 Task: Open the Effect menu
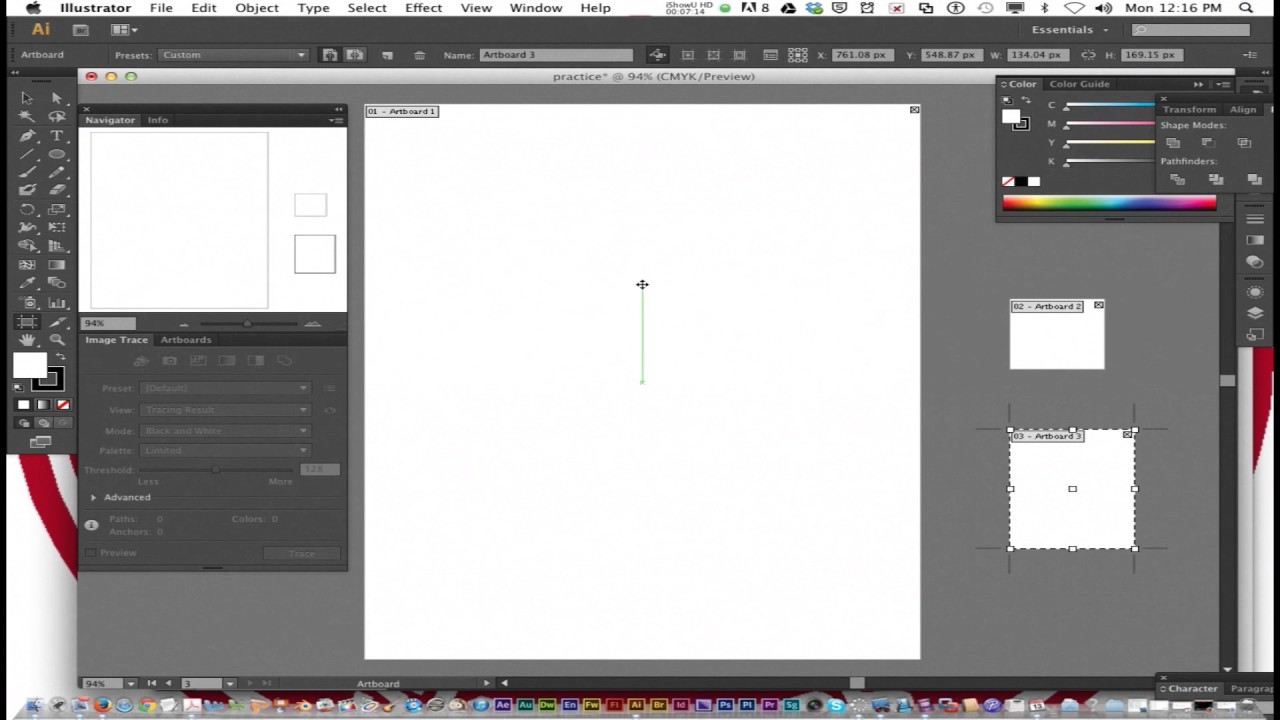point(423,8)
